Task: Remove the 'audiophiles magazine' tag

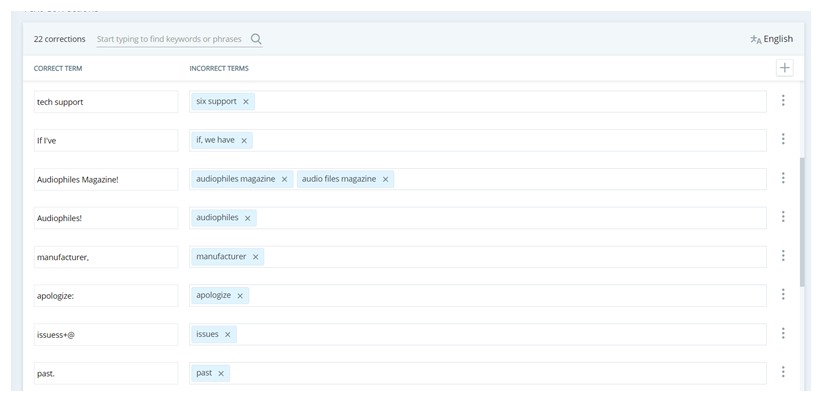Action: [x=284, y=179]
